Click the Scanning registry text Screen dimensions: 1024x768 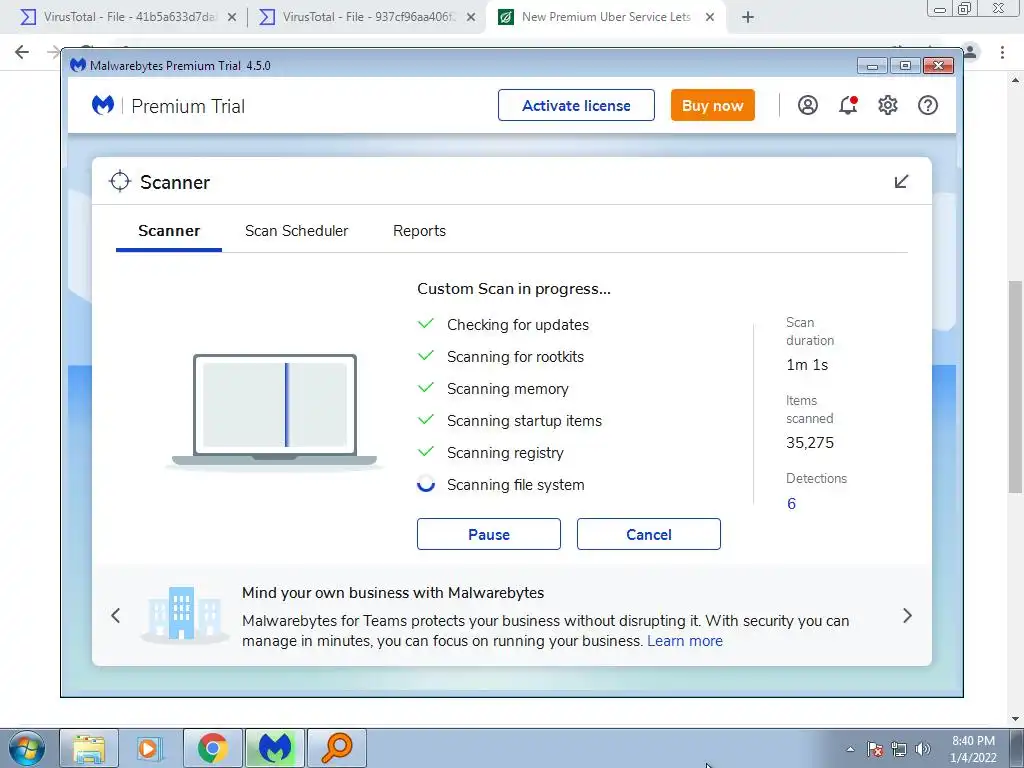tap(505, 453)
